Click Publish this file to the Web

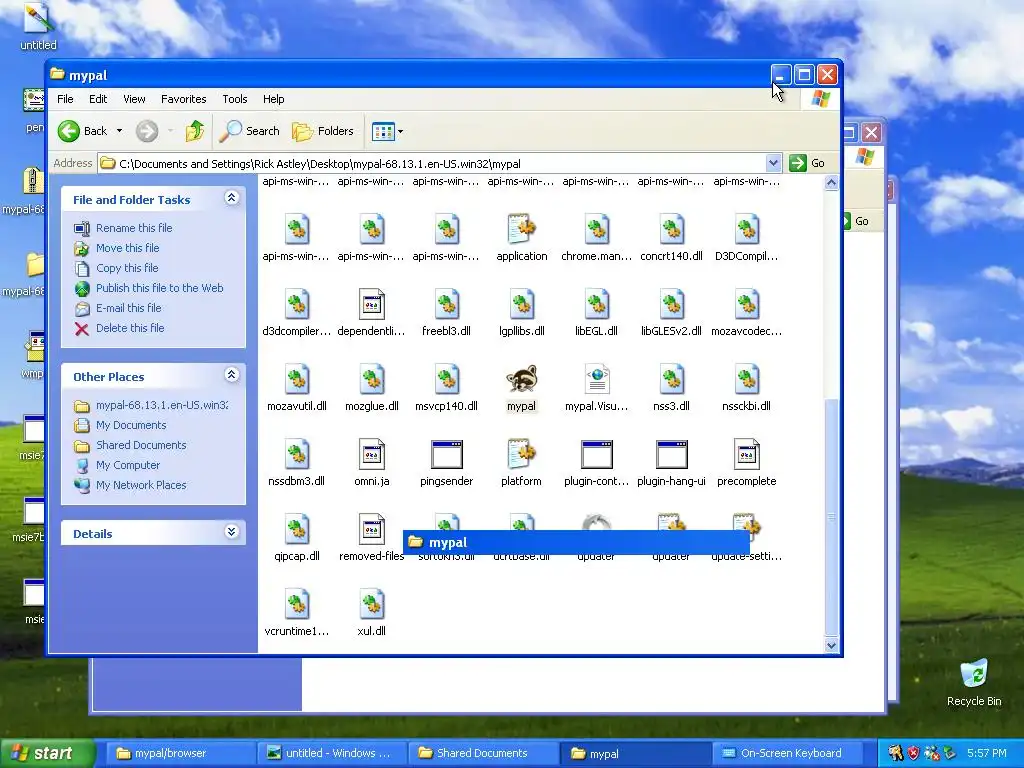pyautogui.click(x=159, y=288)
